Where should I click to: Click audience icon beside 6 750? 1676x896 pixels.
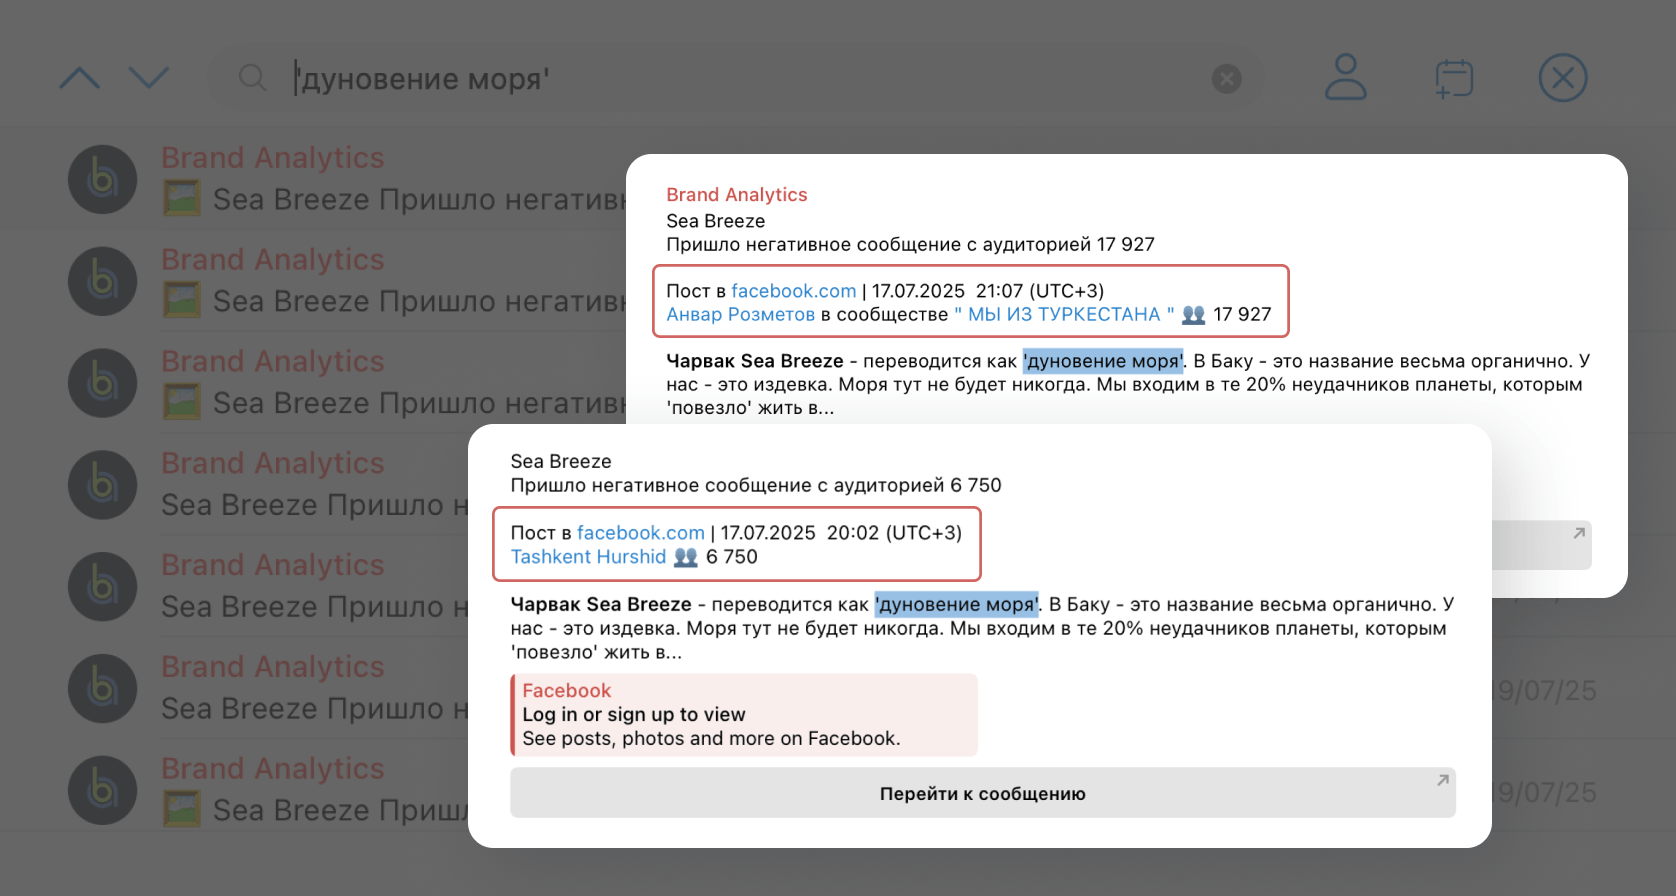pos(685,557)
